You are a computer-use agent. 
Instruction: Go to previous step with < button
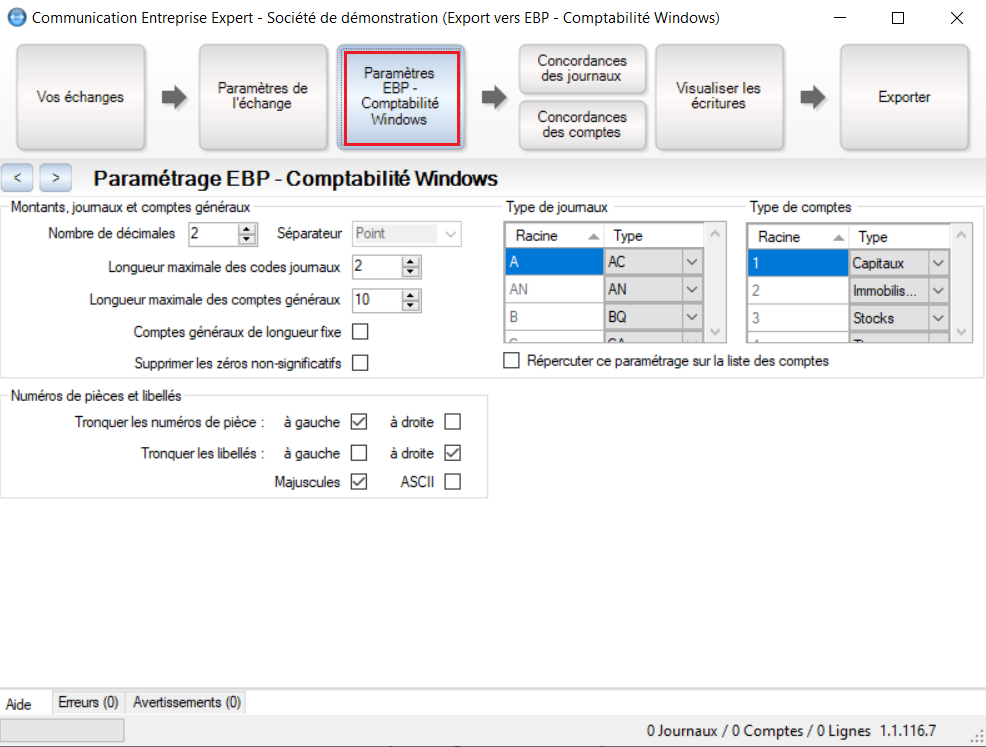[x=18, y=178]
